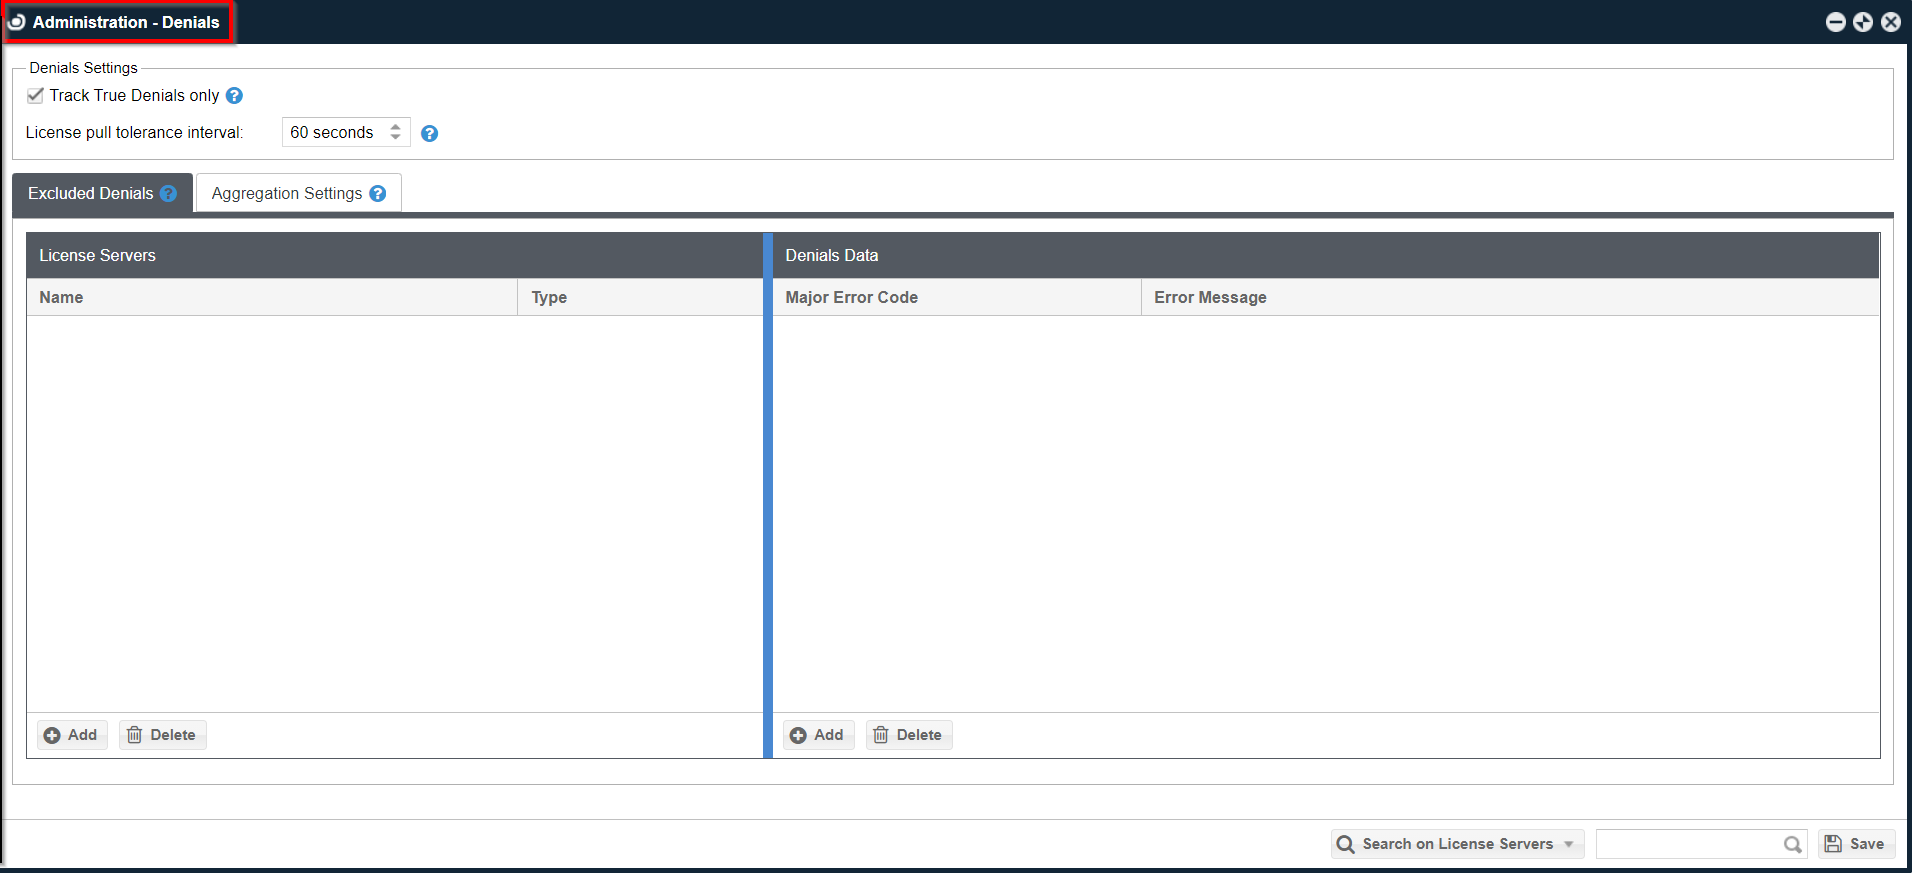Viewport: 1912px width, 873px height.
Task: Add a new license server entry
Action: coord(72,735)
